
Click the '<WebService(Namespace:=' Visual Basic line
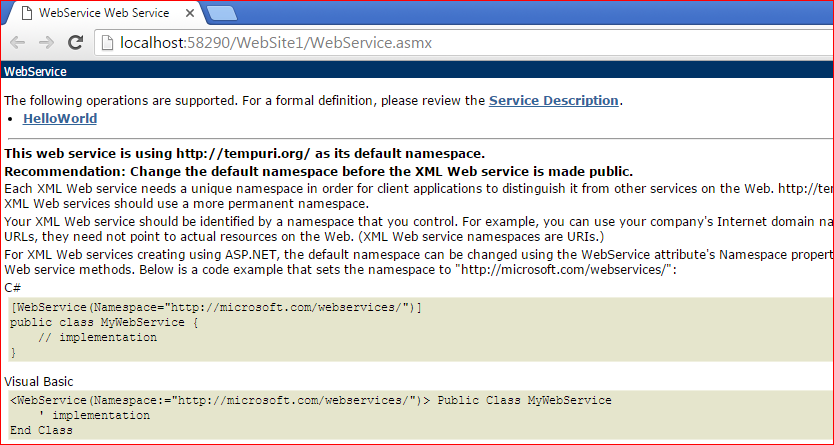pyautogui.click(x=310, y=400)
